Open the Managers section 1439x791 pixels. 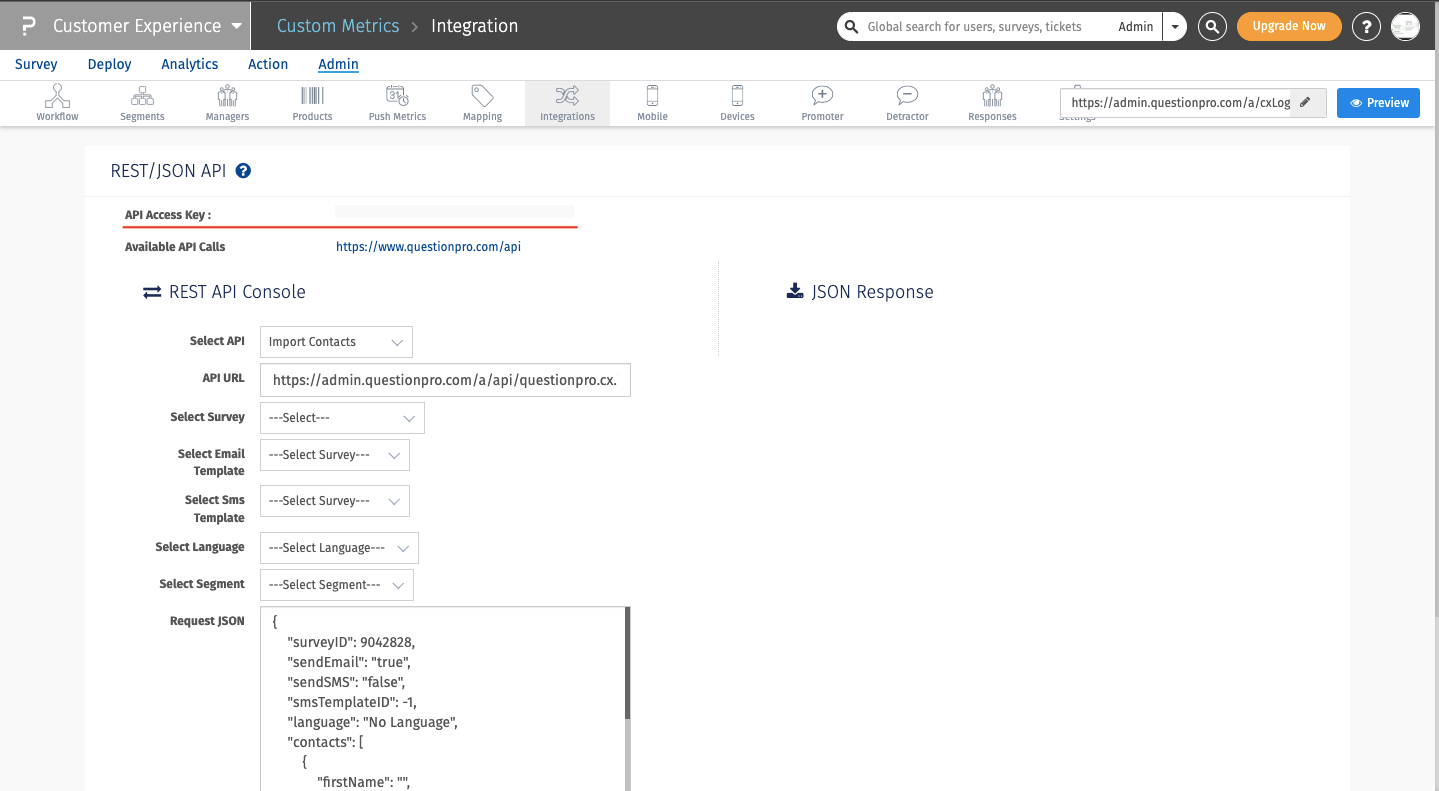tap(226, 102)
